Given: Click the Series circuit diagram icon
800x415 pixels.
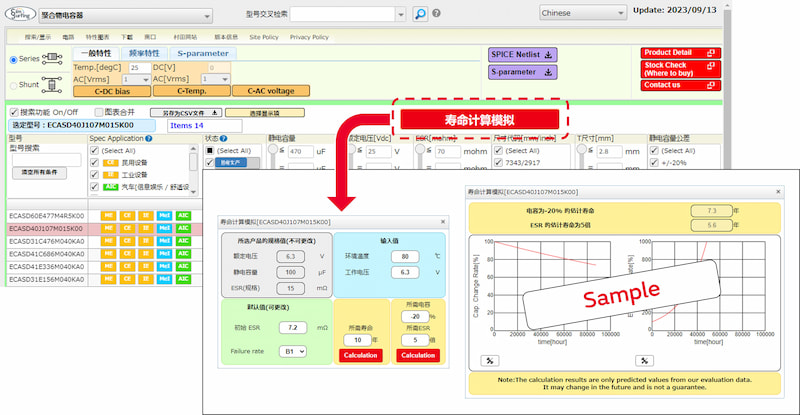Looking at the screenshot, I should pos(54,59).
